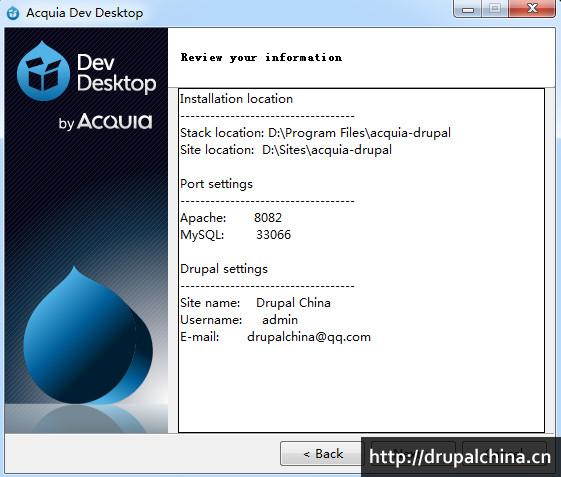The image size is (561, 477).
Task: Click the 'by Acquia' logo text
Action: [x=106, y=122]
